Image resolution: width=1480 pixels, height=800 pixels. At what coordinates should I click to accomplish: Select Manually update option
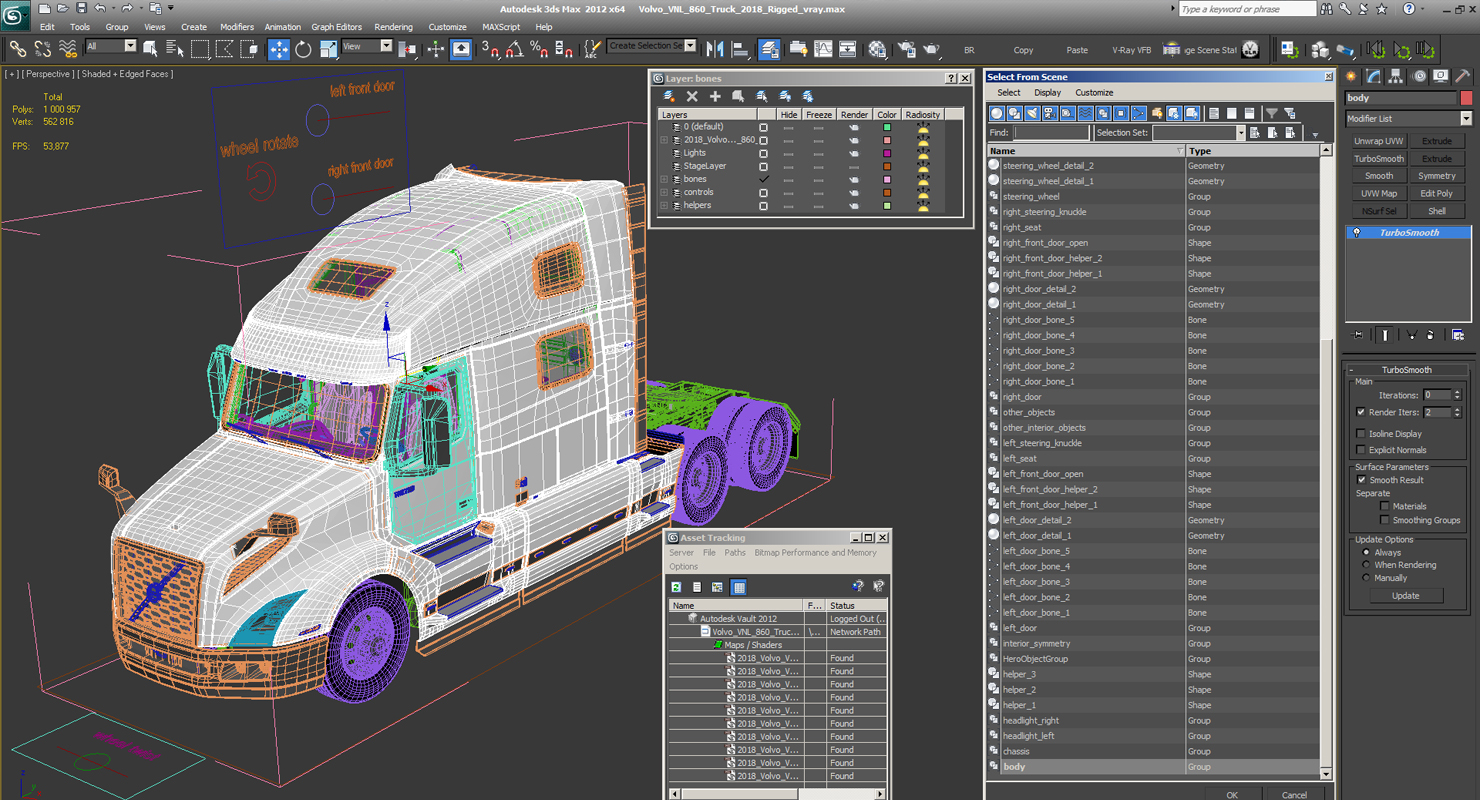click(x=1366, y=578)
